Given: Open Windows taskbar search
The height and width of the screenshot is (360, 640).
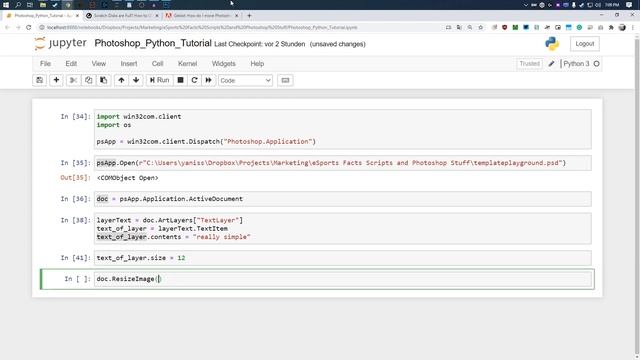Looking at the screenshot, I should tap(18, 5).
